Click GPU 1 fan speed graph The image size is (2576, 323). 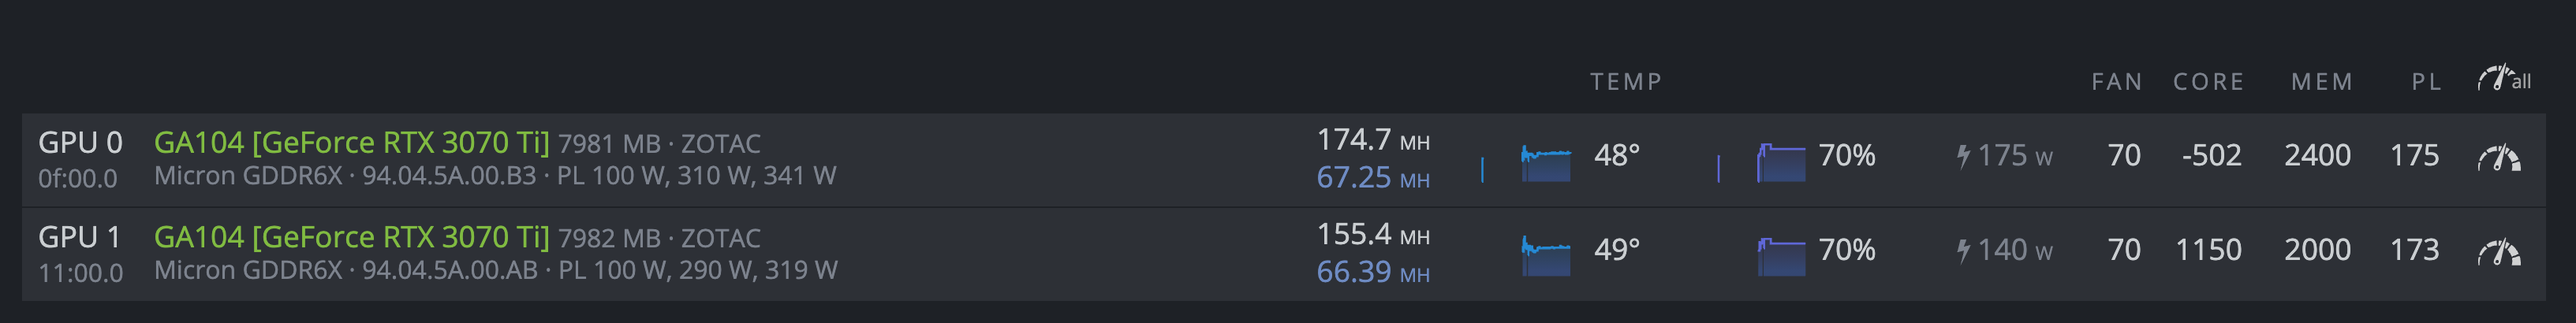[x=1781, y=256]
